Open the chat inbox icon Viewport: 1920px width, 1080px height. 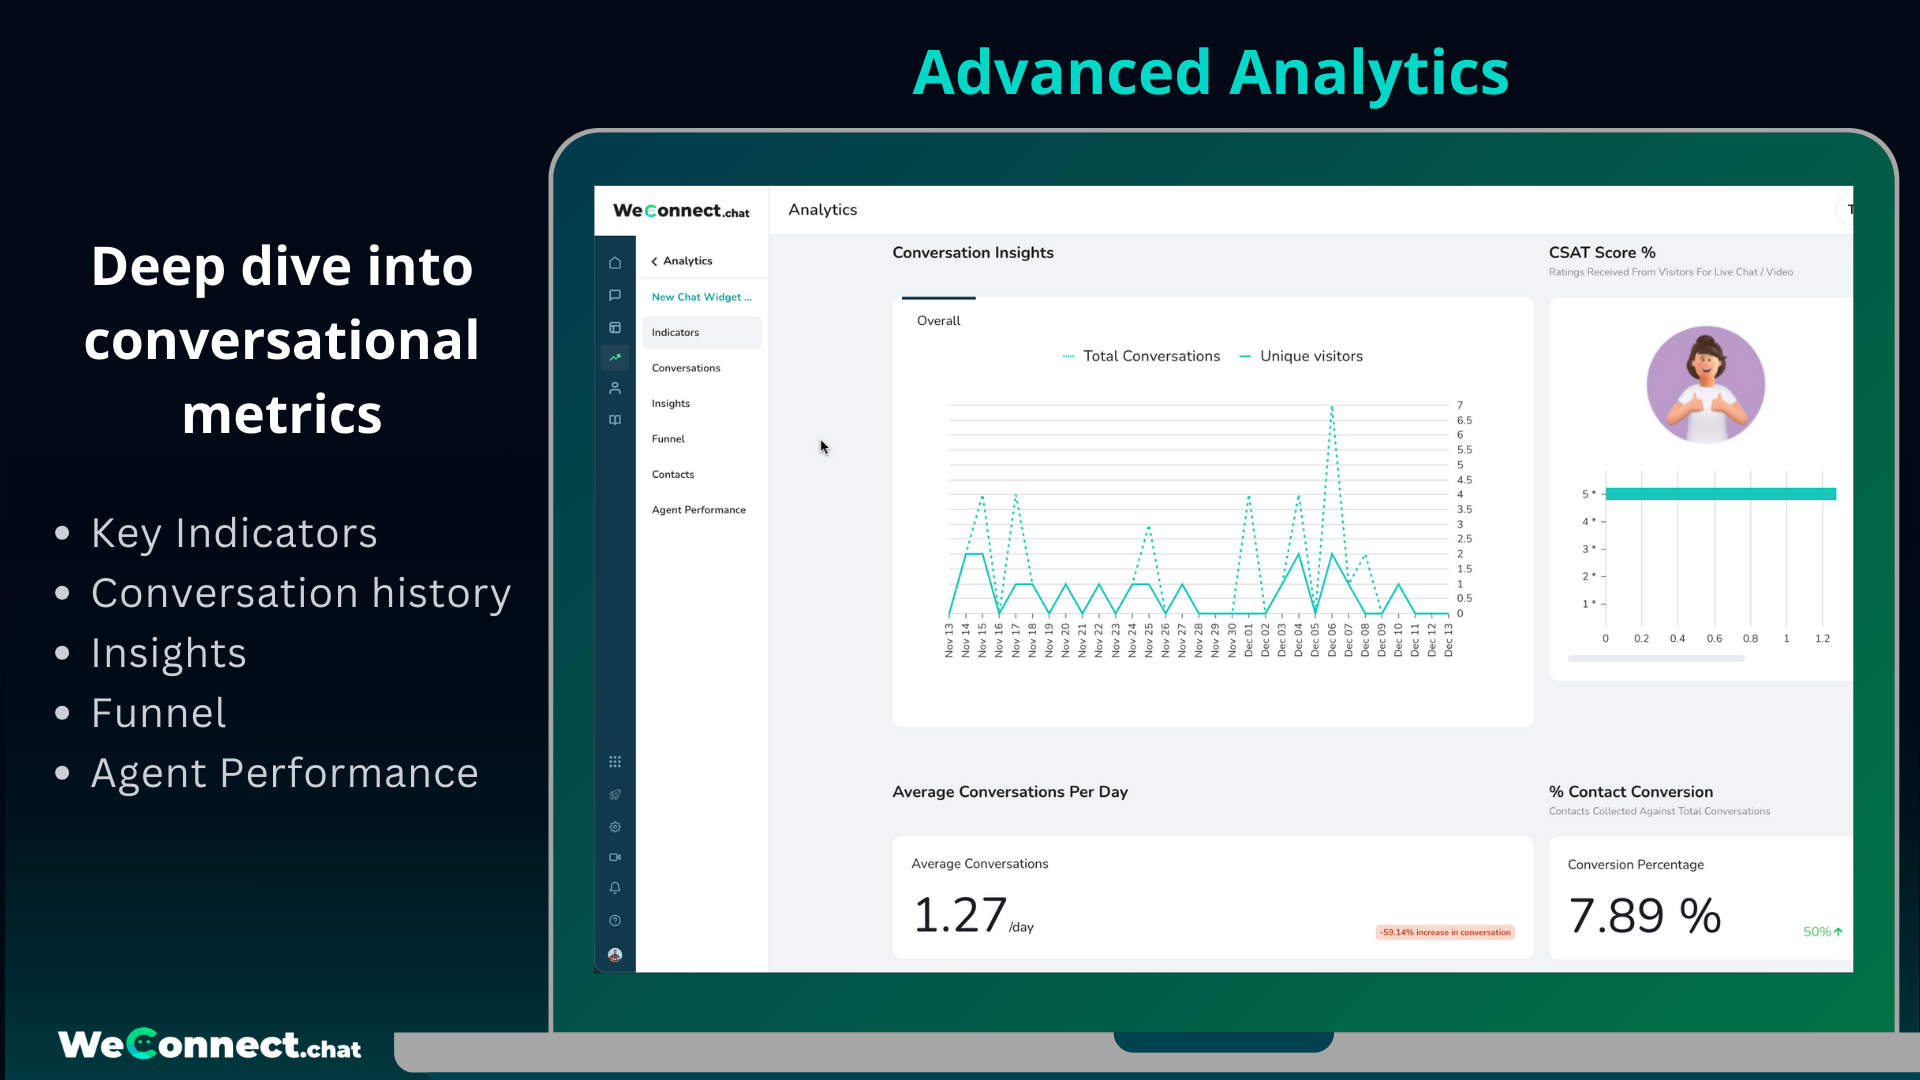pyautogui.click(x=615, y=295)
